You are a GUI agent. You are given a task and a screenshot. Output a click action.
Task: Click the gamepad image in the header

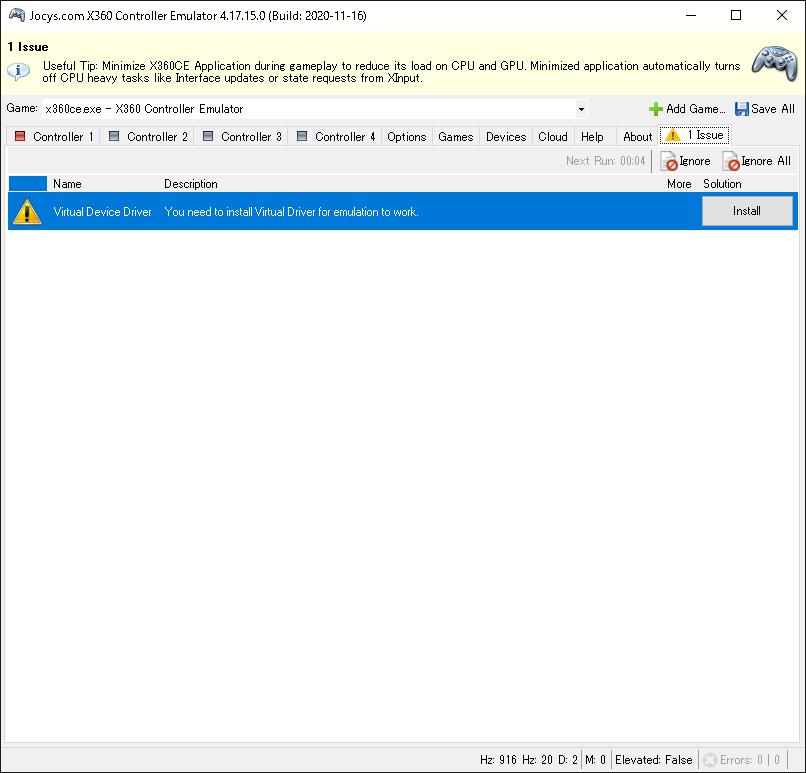775,63
